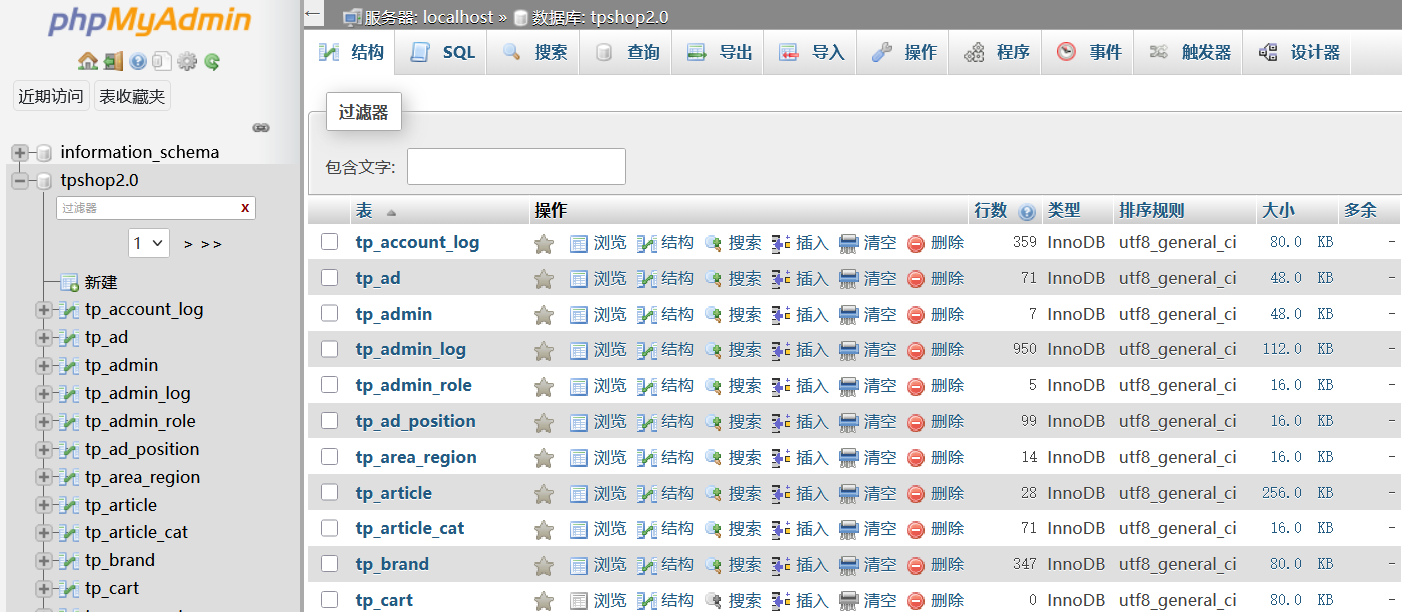Click the 近期访问 button
The width and height of the screenshot is (1402, 612).
tap(51, 96)
